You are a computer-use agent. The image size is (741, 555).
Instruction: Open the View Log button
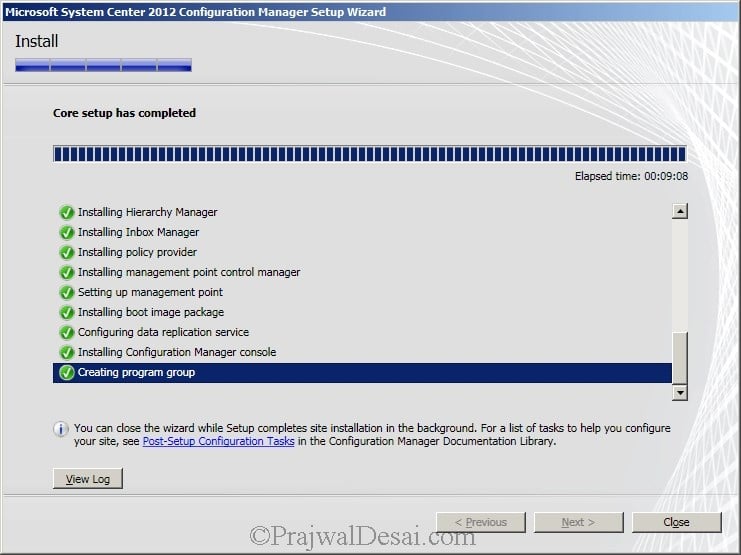(88, 479)
